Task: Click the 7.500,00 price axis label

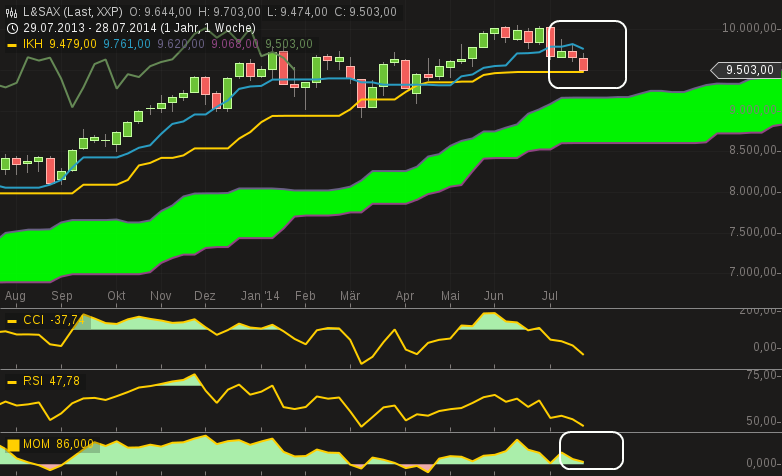Action: [x=755, y=232]
